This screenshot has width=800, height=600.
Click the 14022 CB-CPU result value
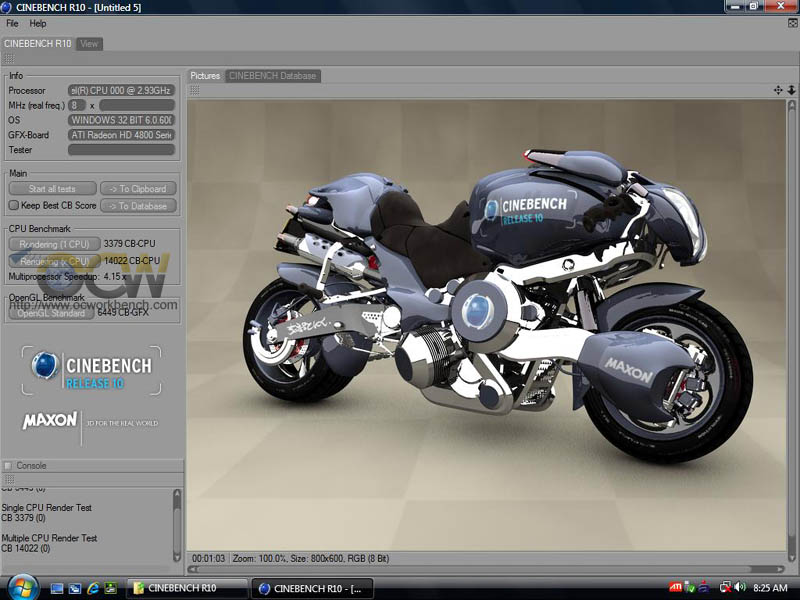(x=132, y=261)
